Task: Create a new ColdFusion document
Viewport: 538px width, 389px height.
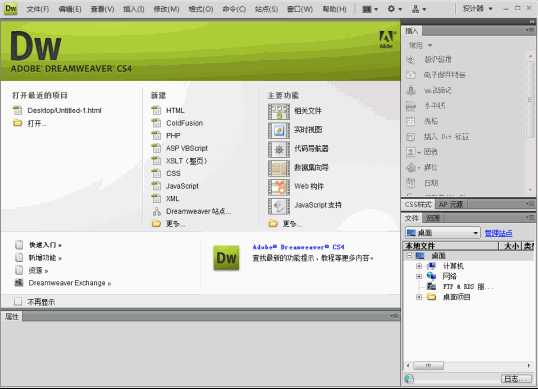Action: click(184, 123)
